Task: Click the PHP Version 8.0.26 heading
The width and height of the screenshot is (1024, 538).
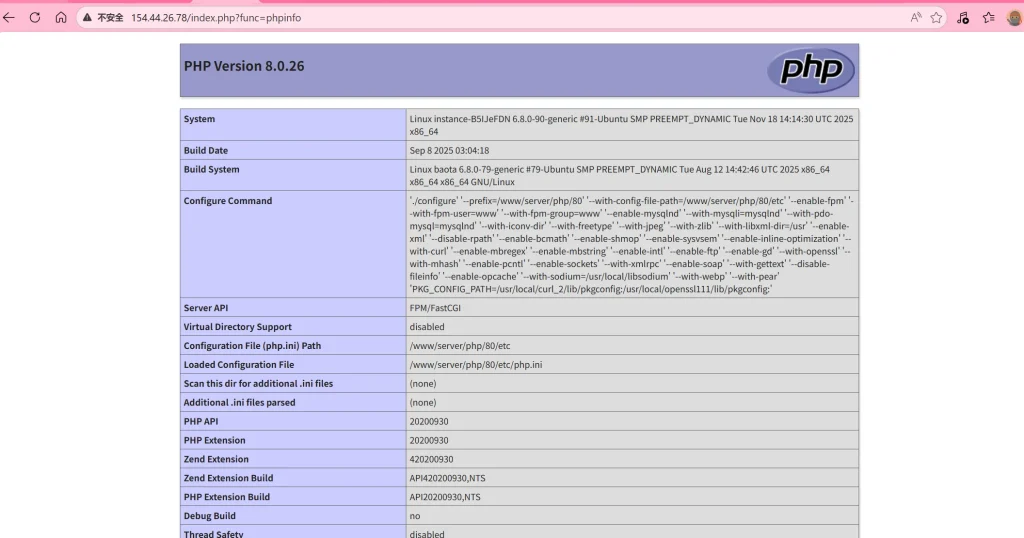Action: point(244,66)
